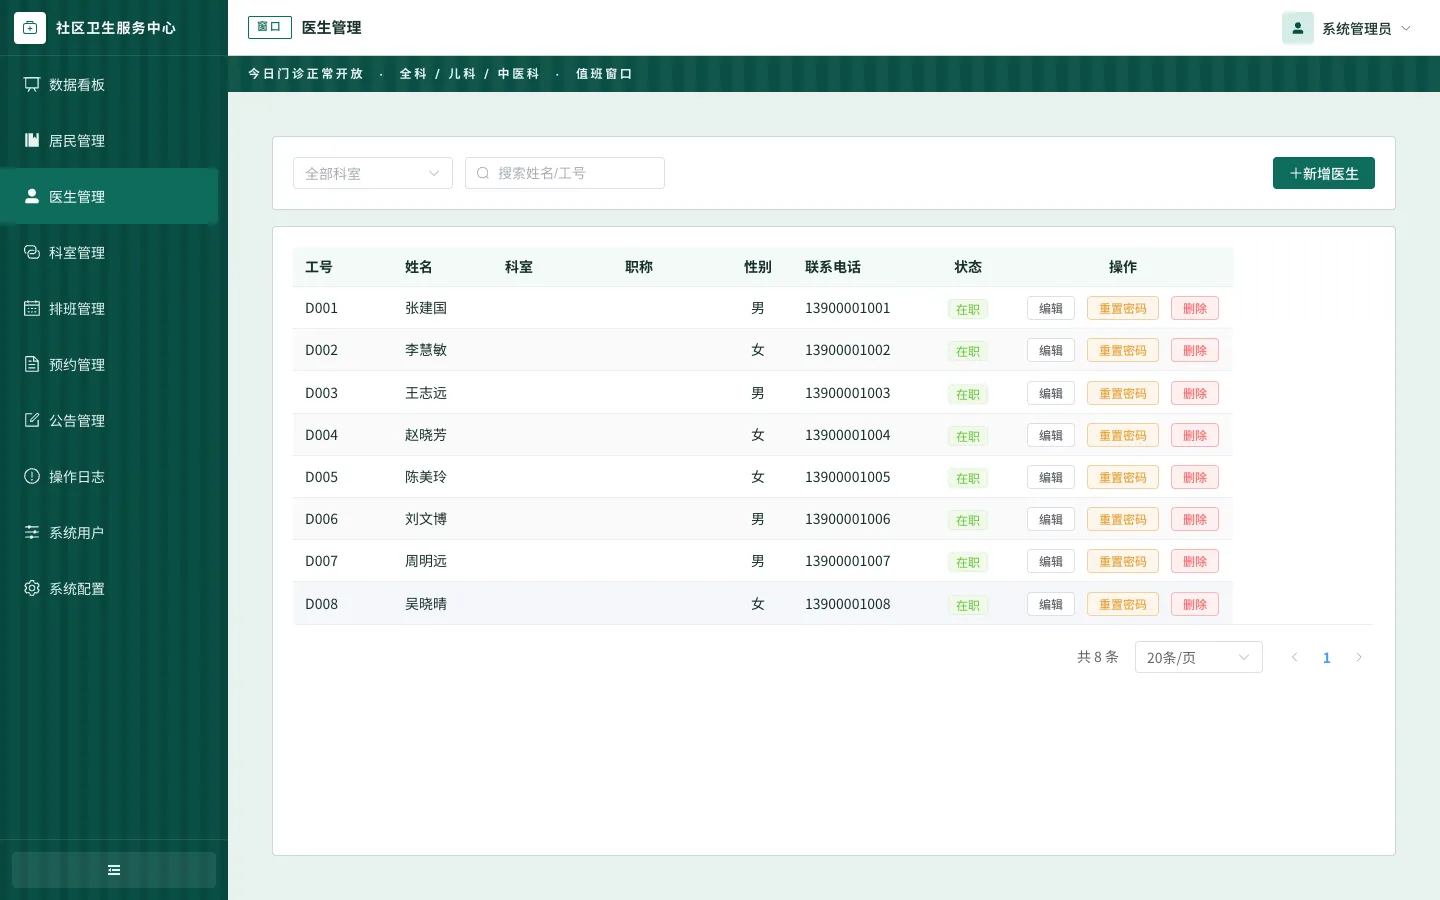
Task: Click the 操作日志 sidebar icon
Action: [32, 476]
